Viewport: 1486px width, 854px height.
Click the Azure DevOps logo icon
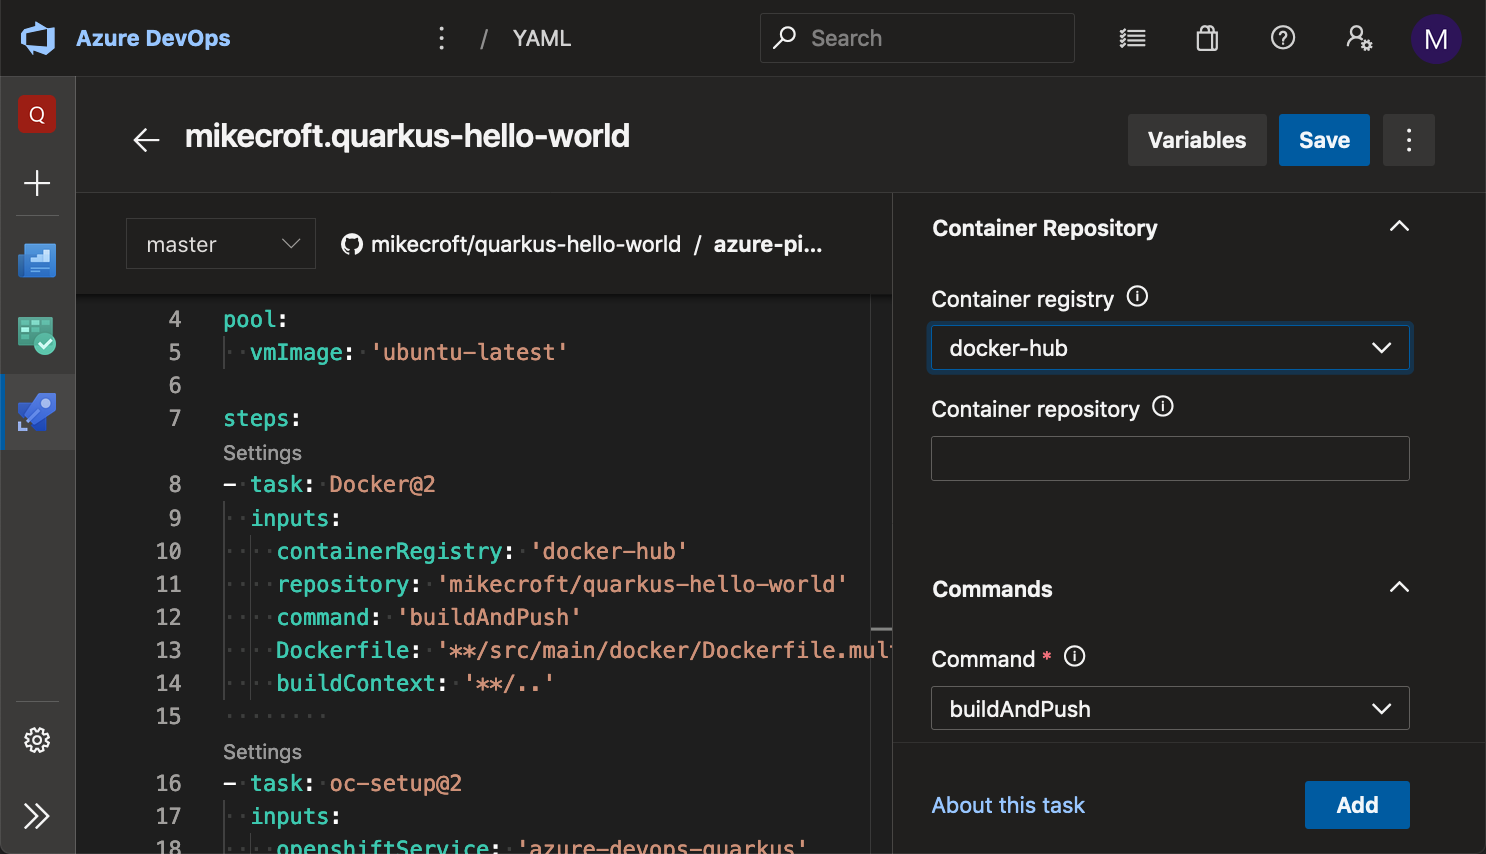(x=38, y=38)
